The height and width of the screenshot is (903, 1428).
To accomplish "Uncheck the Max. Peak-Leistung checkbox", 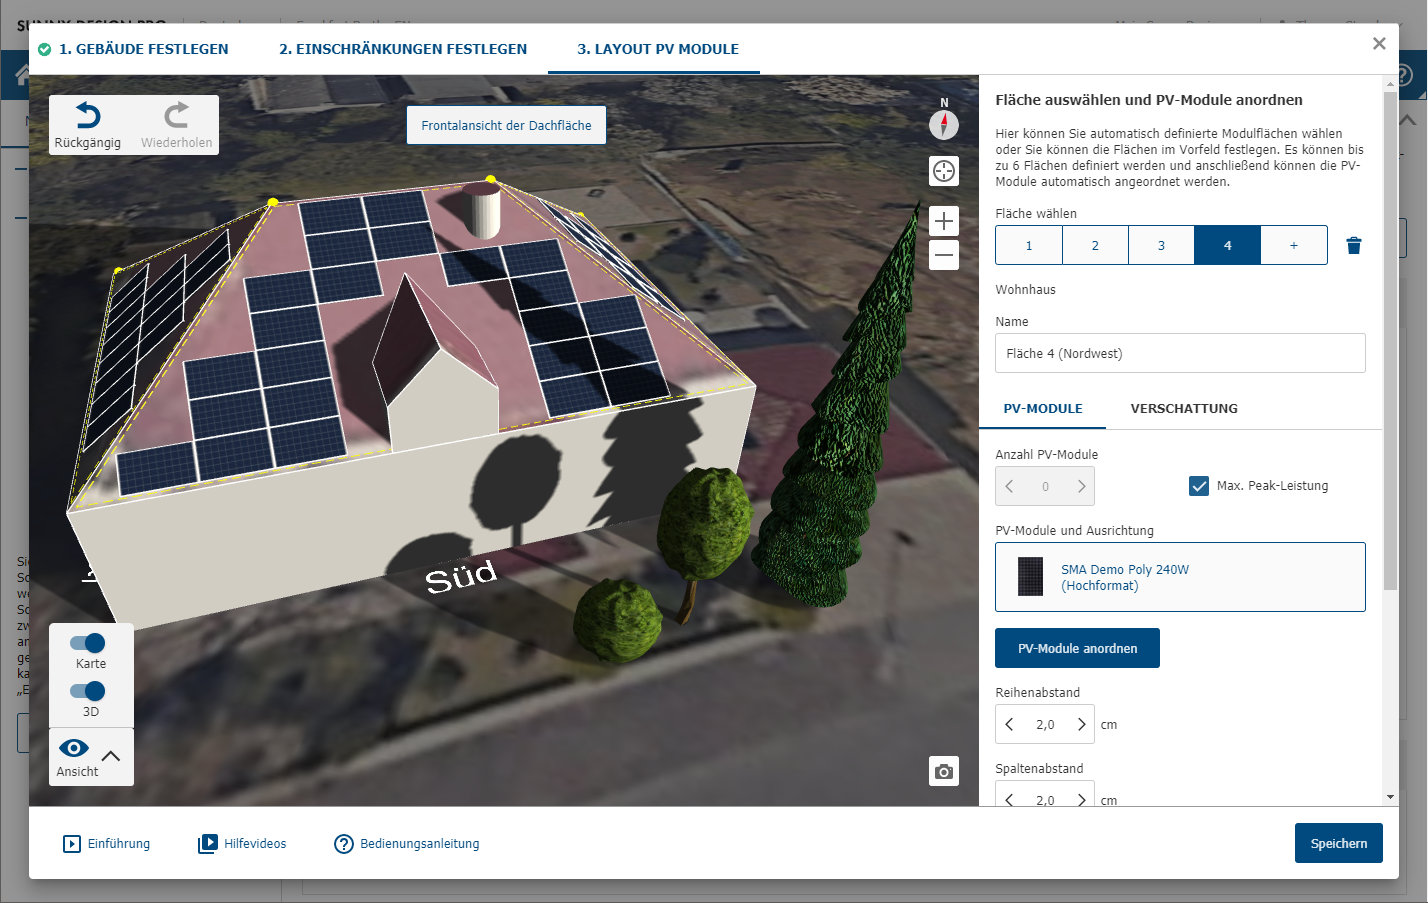I will tap(1199, 486).
